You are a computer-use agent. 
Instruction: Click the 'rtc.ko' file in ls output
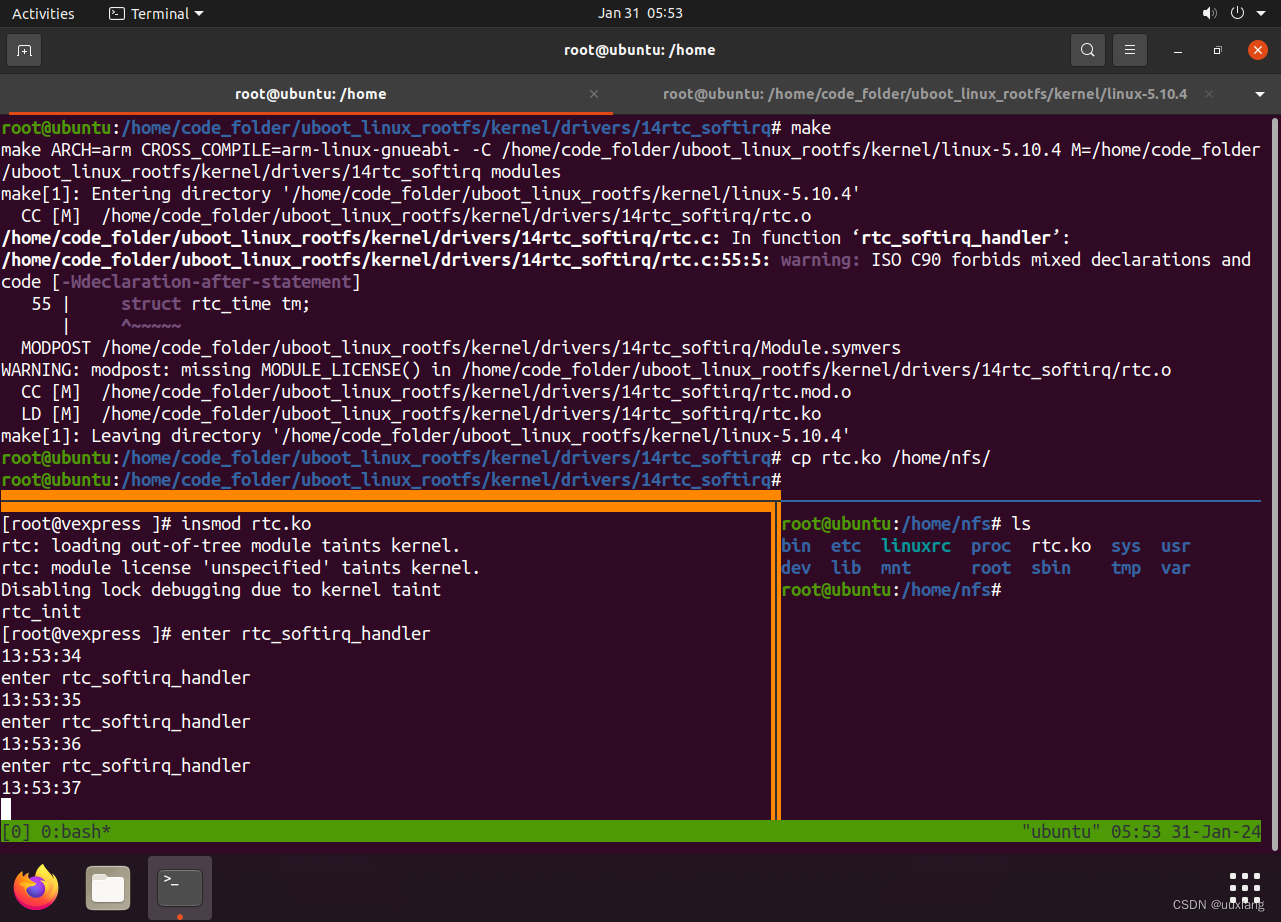click(1061, 546)
